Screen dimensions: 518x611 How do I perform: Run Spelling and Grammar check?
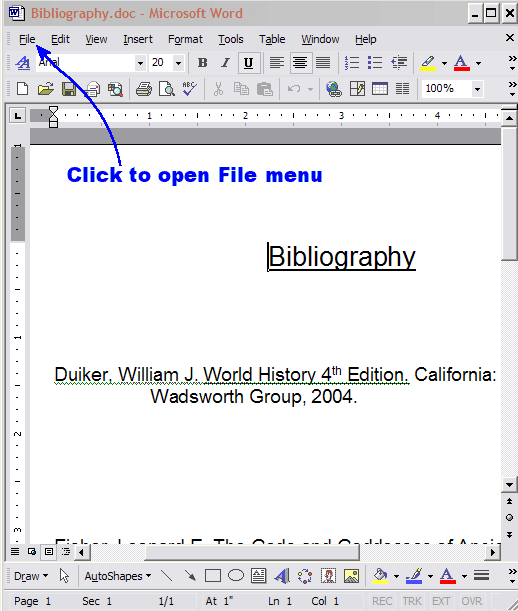[x=190, y=89]
